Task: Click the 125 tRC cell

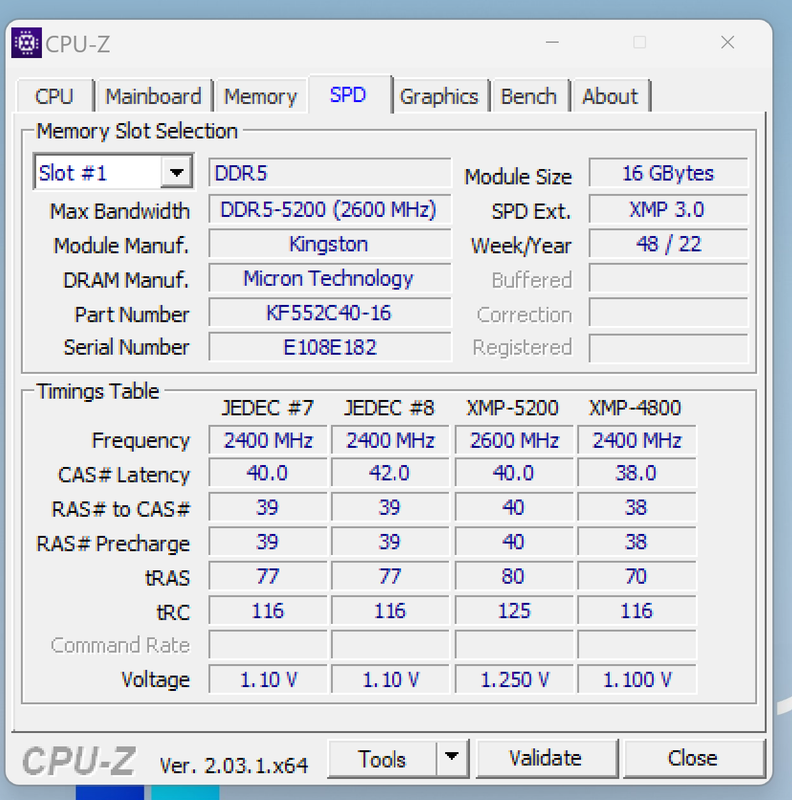Action: coord(514,611)
